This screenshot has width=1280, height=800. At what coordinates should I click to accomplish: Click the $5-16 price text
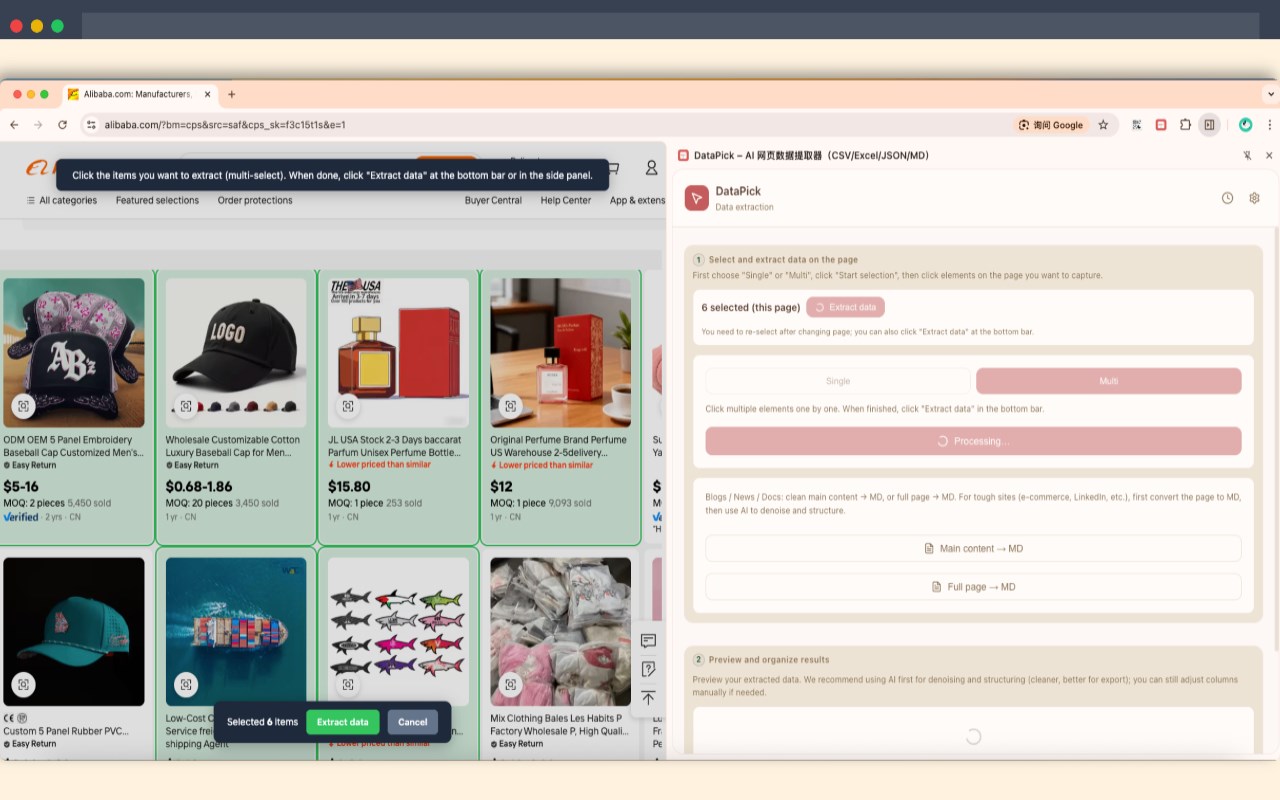pyautogui.click(x=21, y=487)
